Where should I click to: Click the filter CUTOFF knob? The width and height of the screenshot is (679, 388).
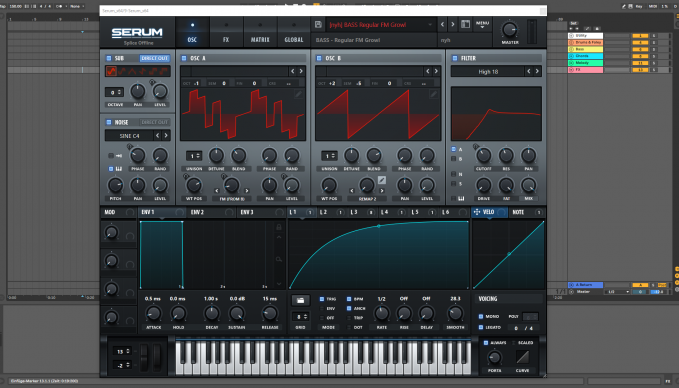pyautogui.click(x=483, y=155)
